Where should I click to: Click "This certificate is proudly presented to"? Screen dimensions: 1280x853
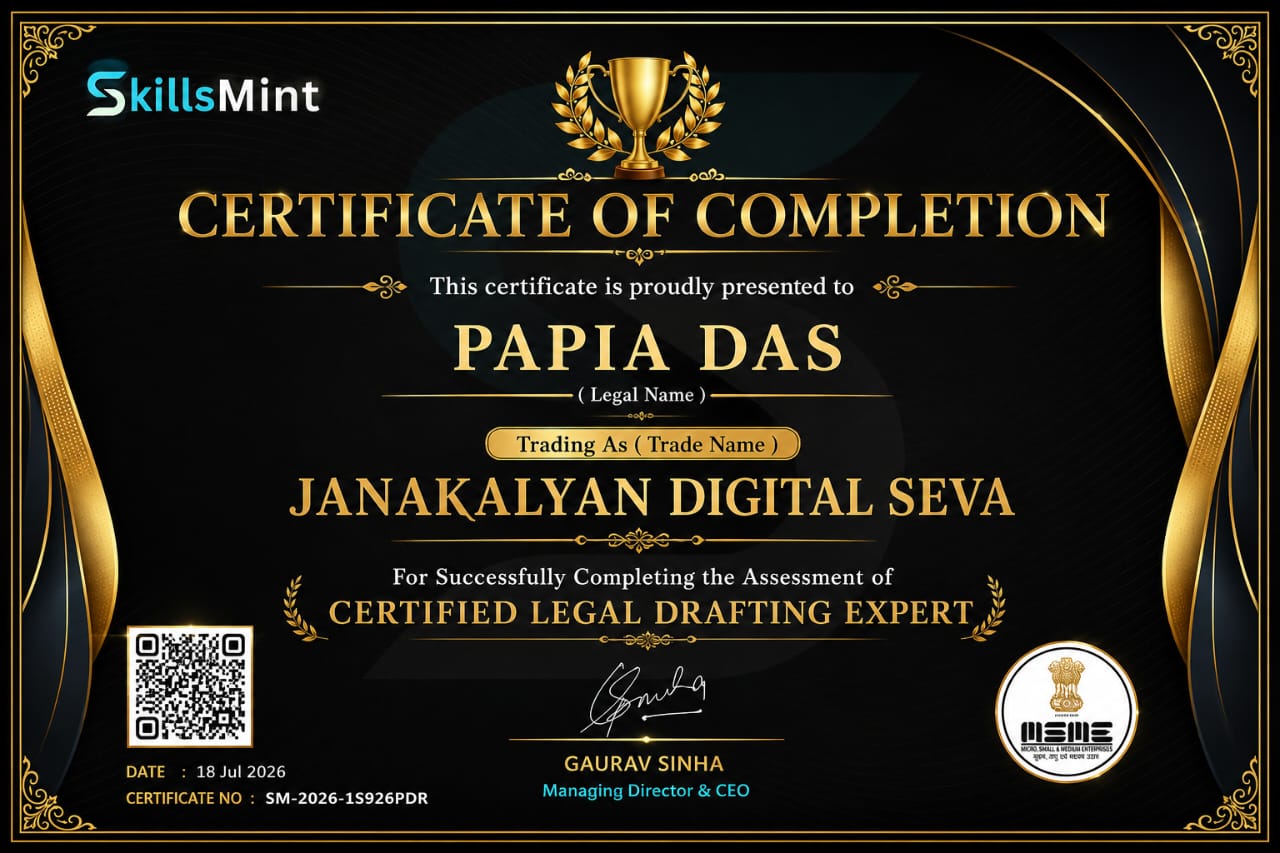click(642, 287)
